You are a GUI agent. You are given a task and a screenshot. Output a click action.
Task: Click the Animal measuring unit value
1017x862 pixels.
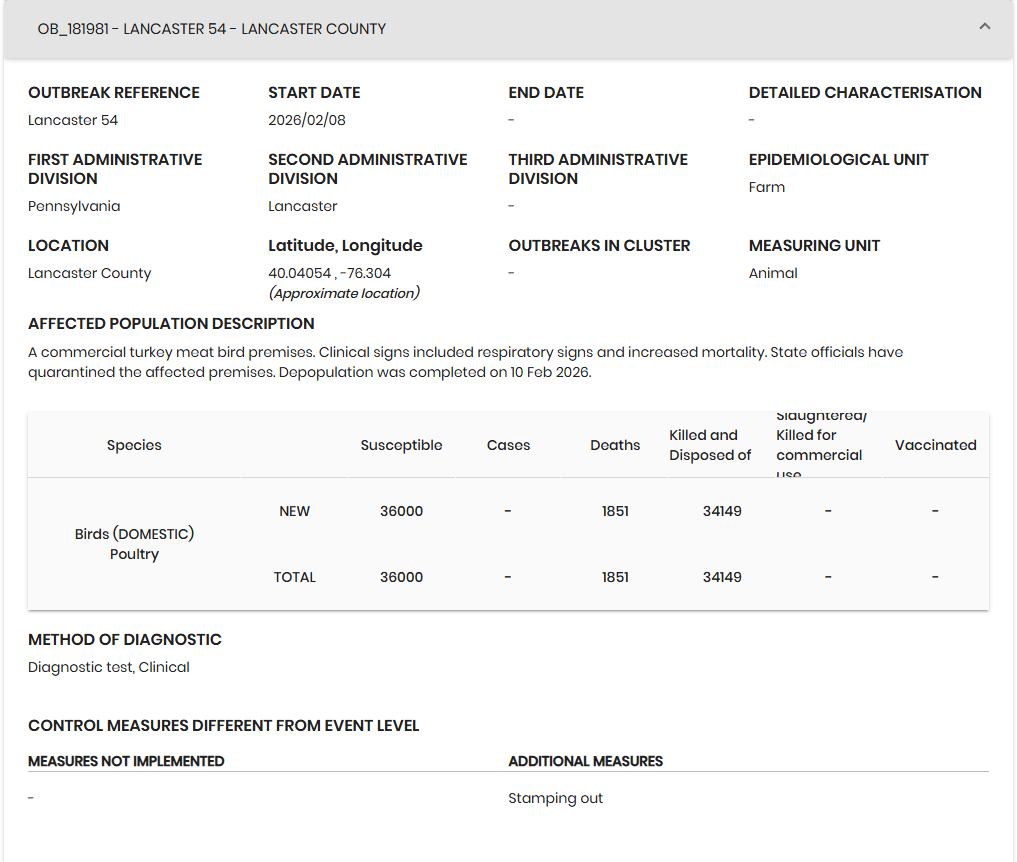click(773, 273)
